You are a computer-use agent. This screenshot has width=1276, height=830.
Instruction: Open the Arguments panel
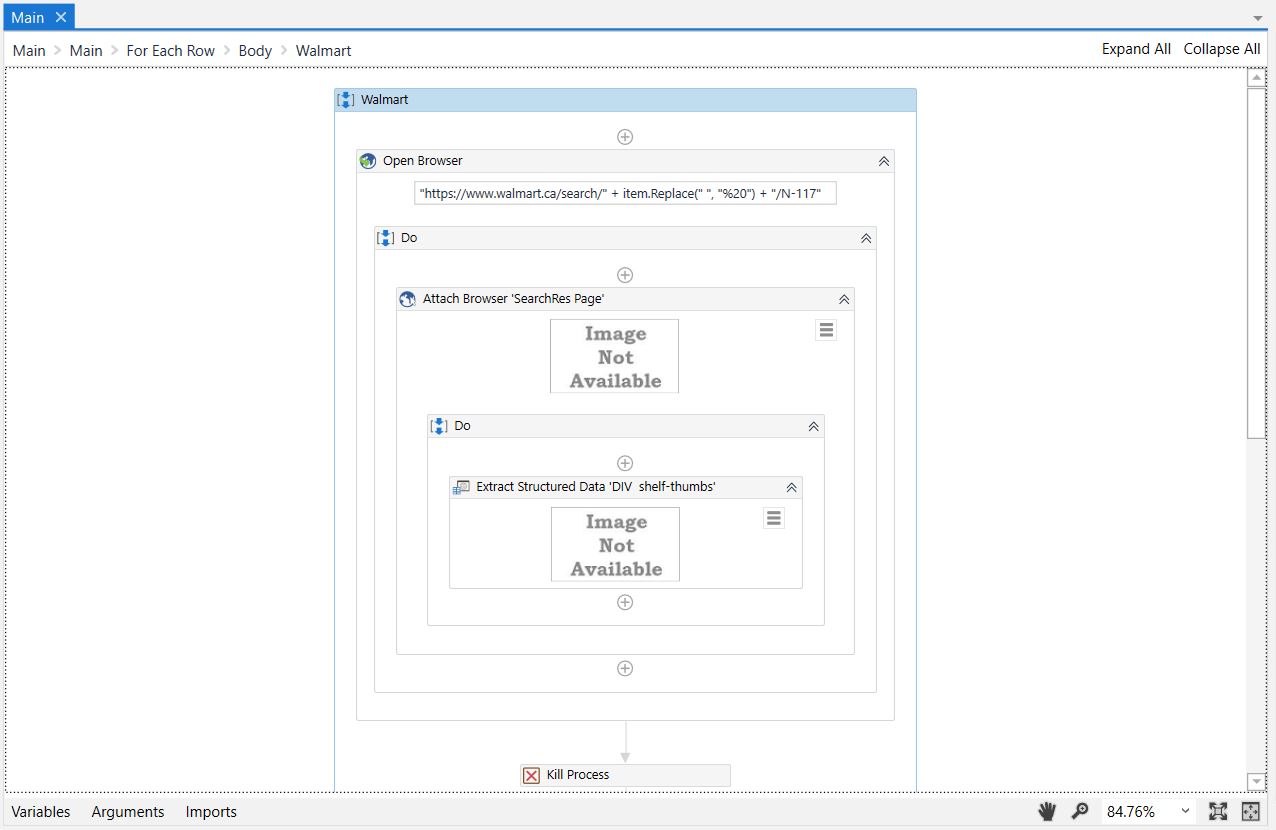pyautogui.click(x=128, y=812)
